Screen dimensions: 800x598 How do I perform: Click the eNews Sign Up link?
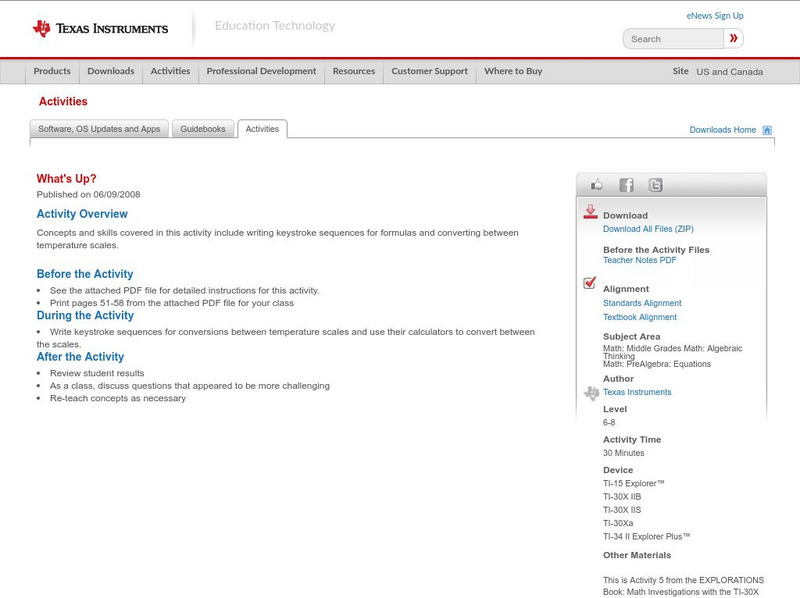coord(715,16)
